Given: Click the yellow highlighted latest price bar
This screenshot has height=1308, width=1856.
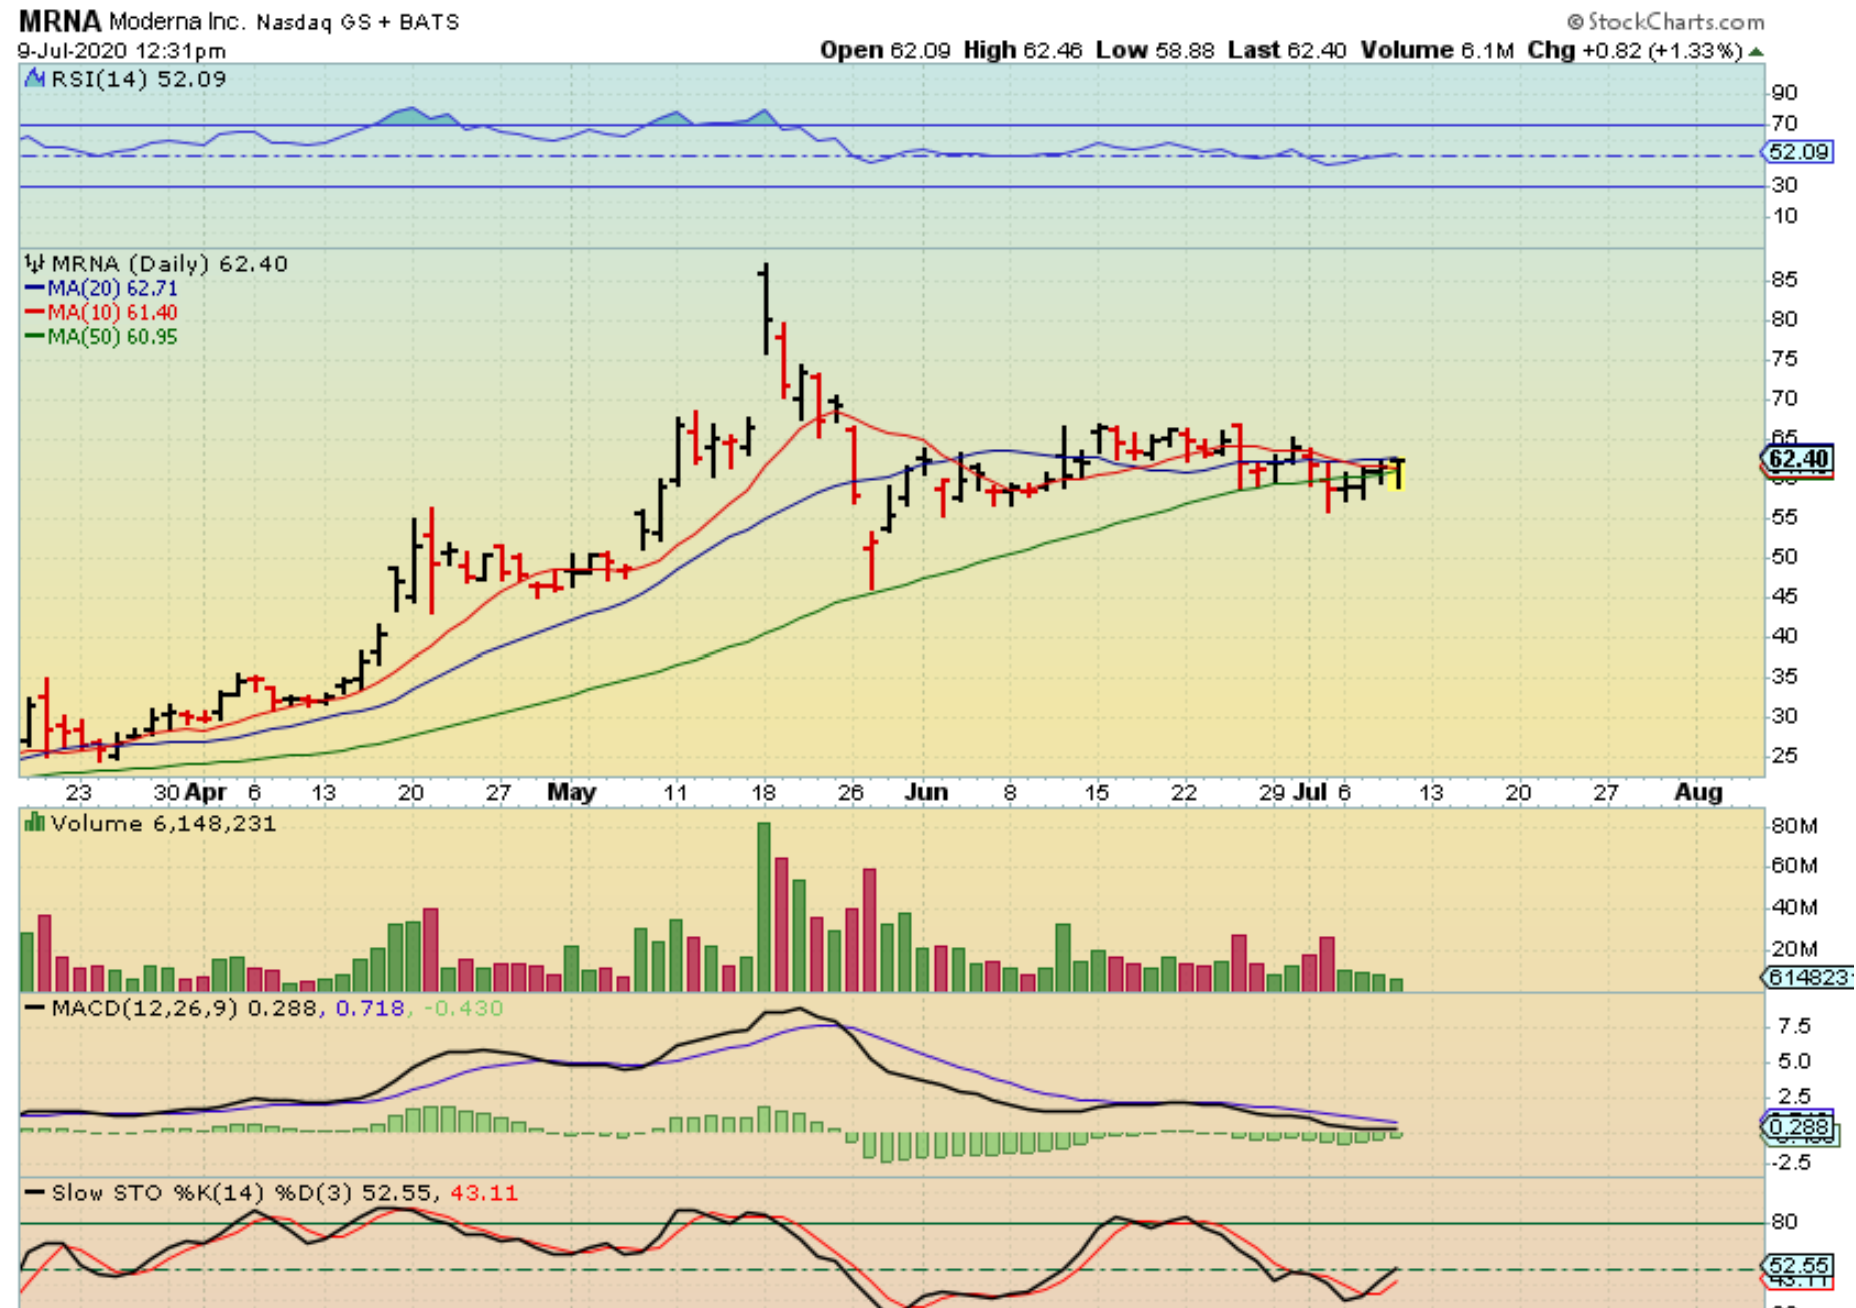Looking at the screenshot, I should pyautogui.click(x=1397, y=474).
